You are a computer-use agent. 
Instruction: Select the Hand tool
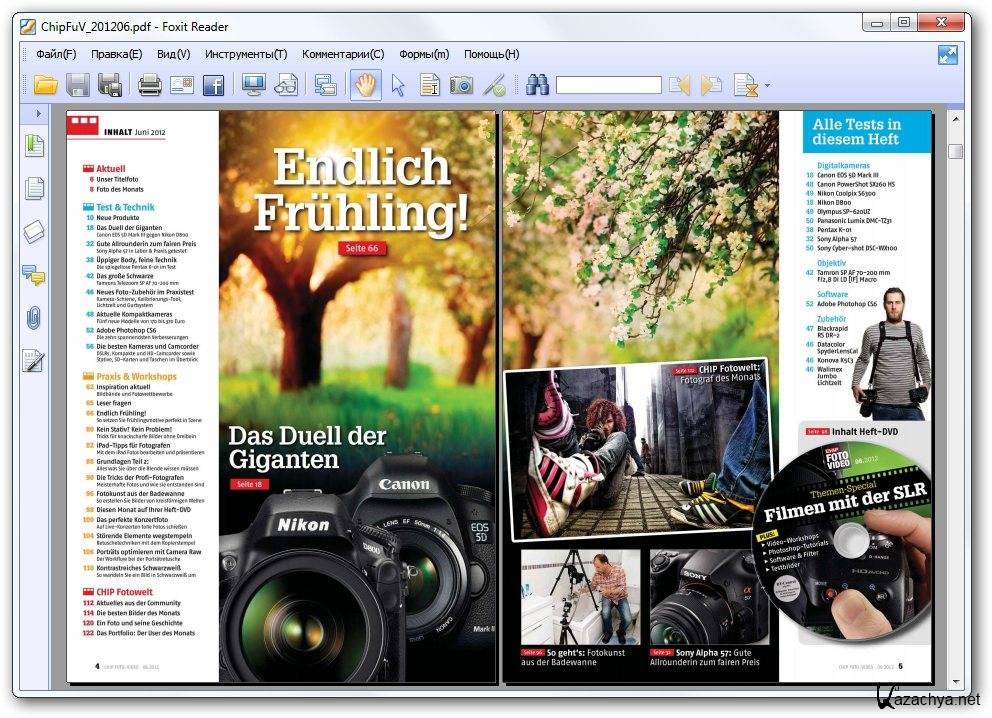tap(365, 85)
